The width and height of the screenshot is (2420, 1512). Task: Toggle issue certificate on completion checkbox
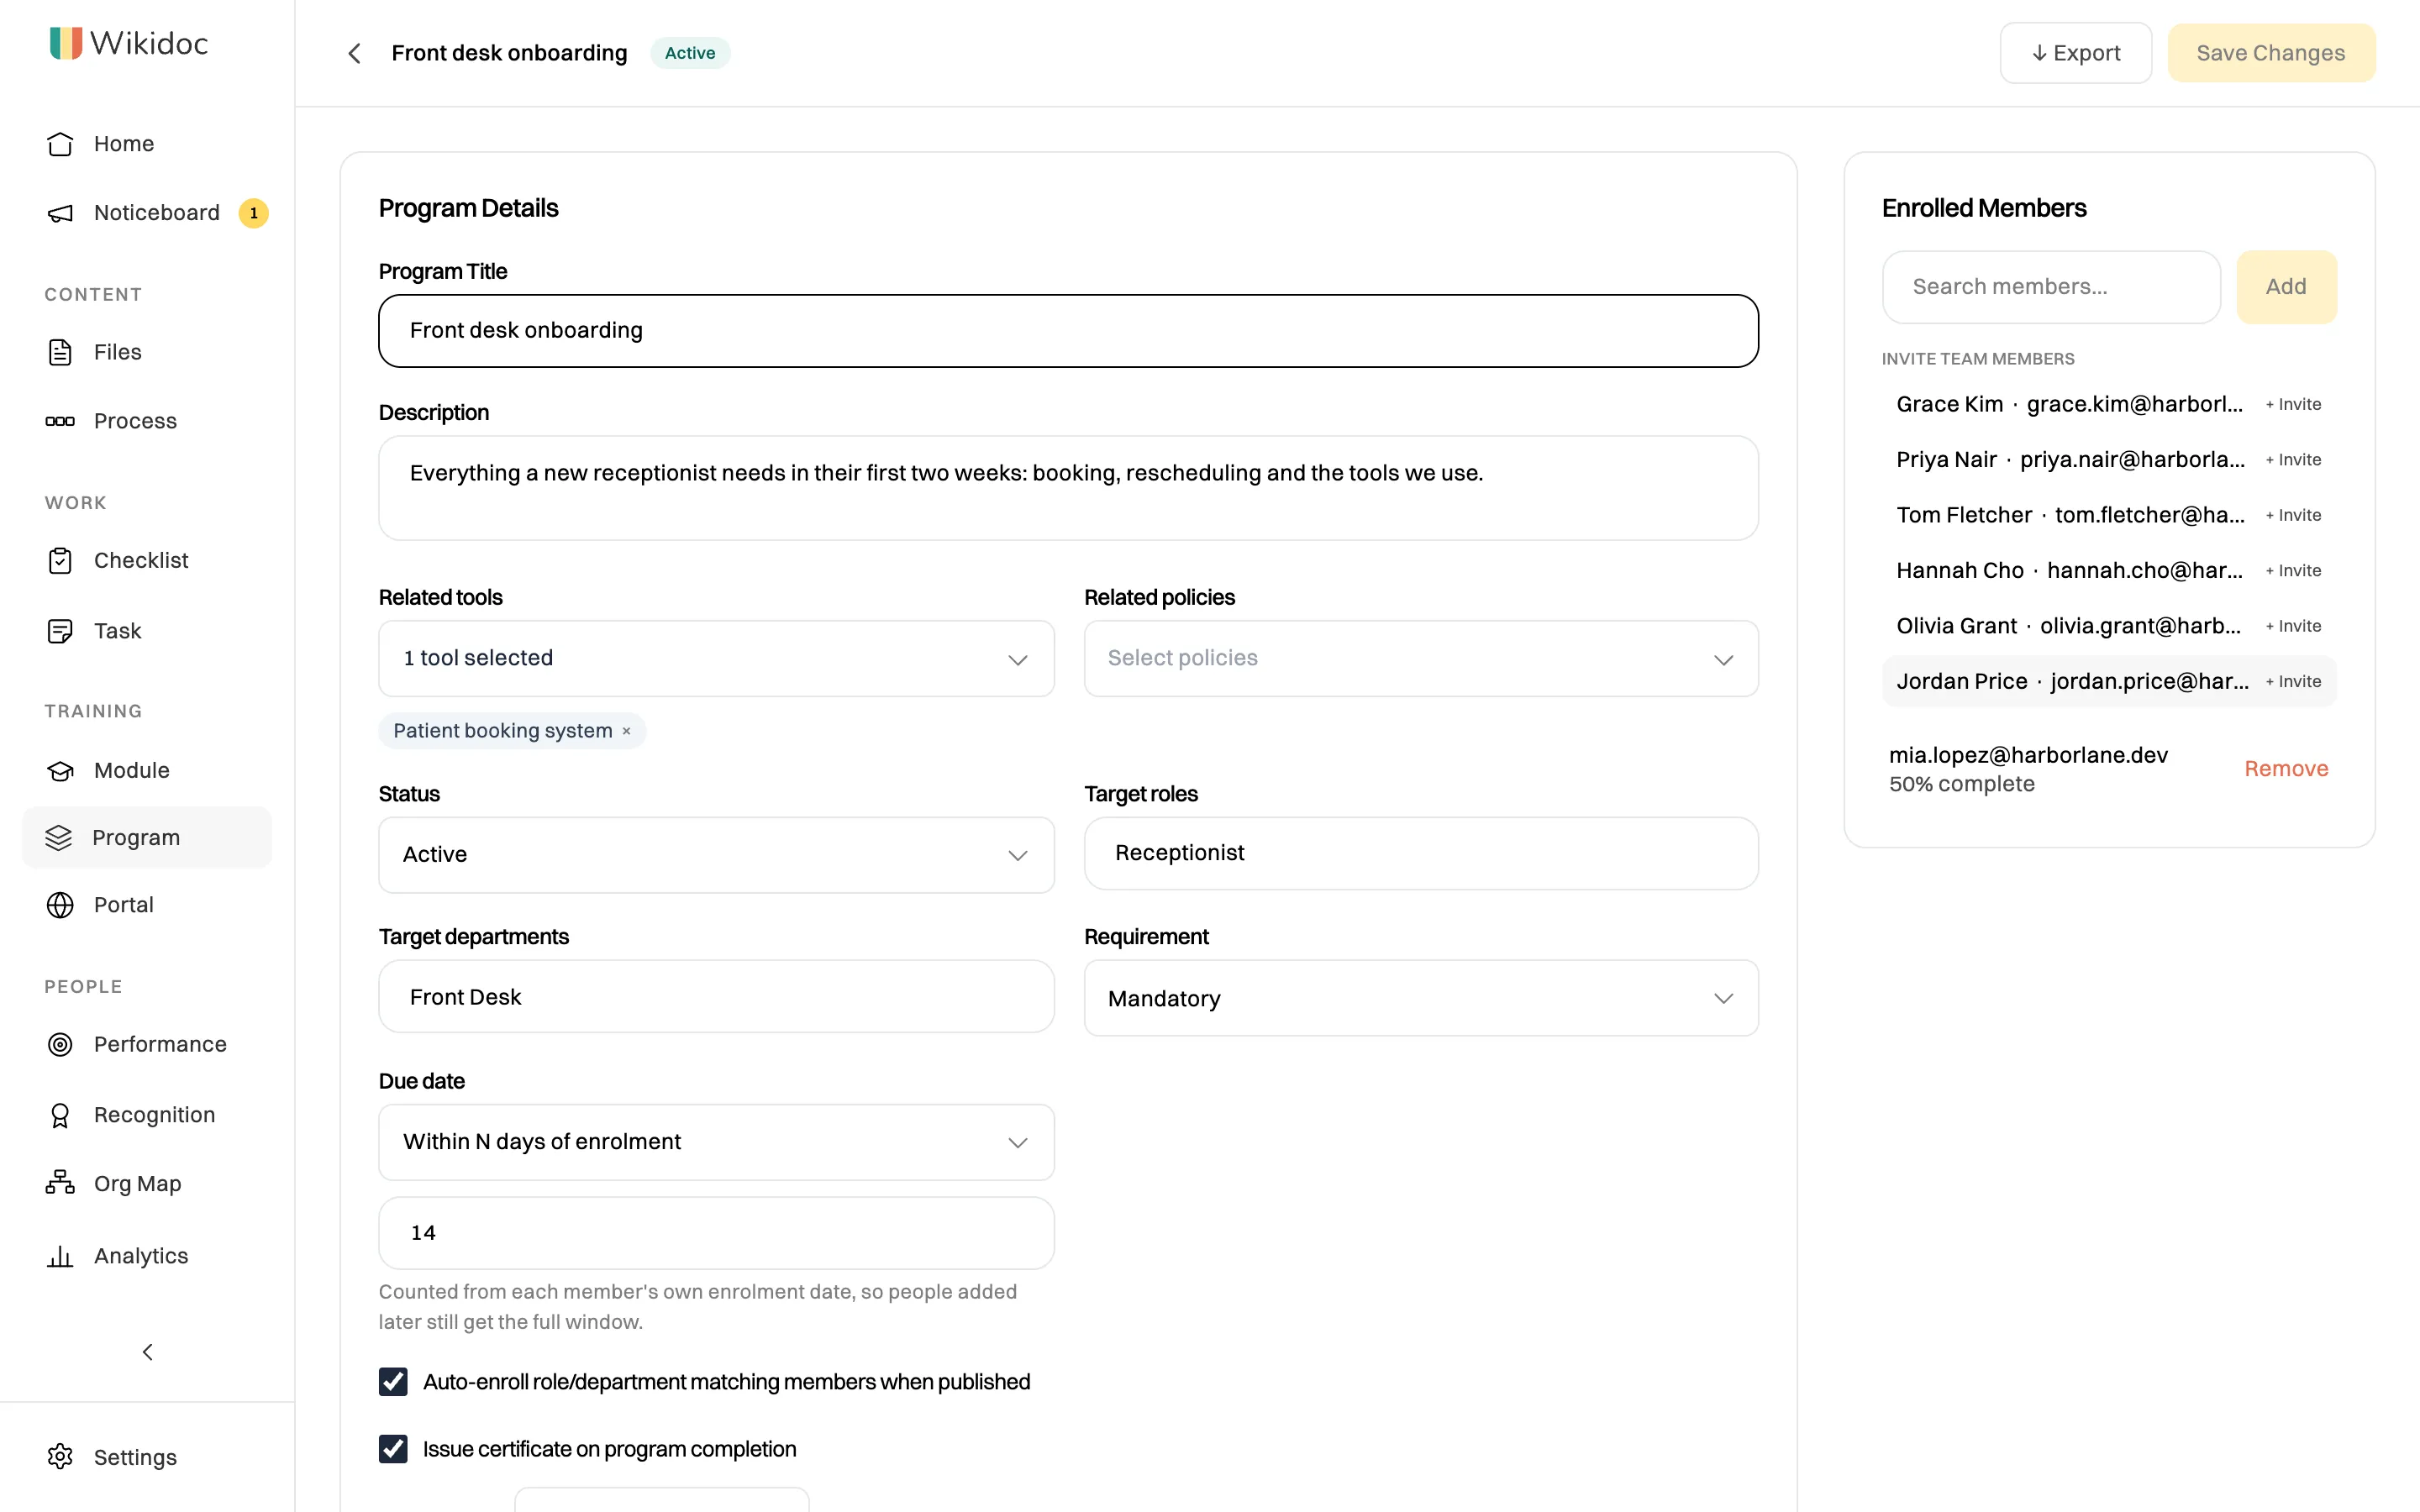[393, 1449]
